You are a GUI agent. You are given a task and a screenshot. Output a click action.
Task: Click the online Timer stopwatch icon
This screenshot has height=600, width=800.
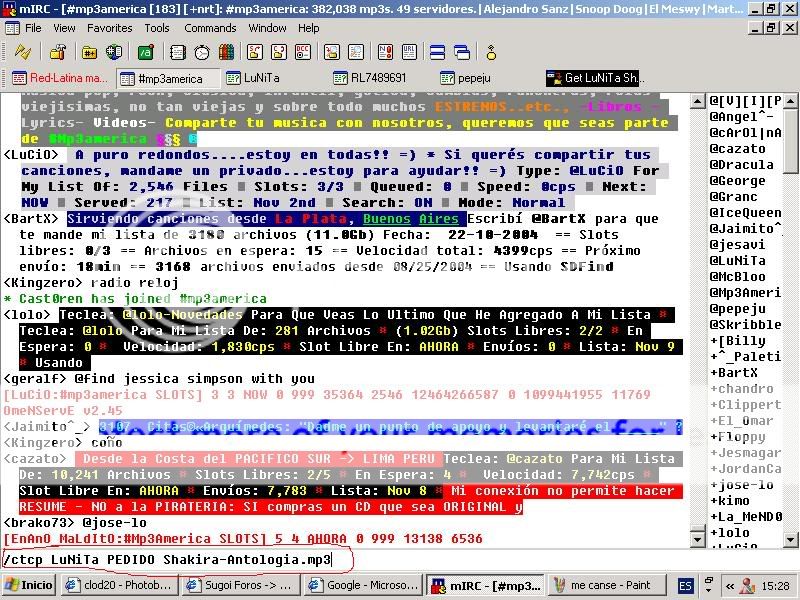[x=202, y=52]
